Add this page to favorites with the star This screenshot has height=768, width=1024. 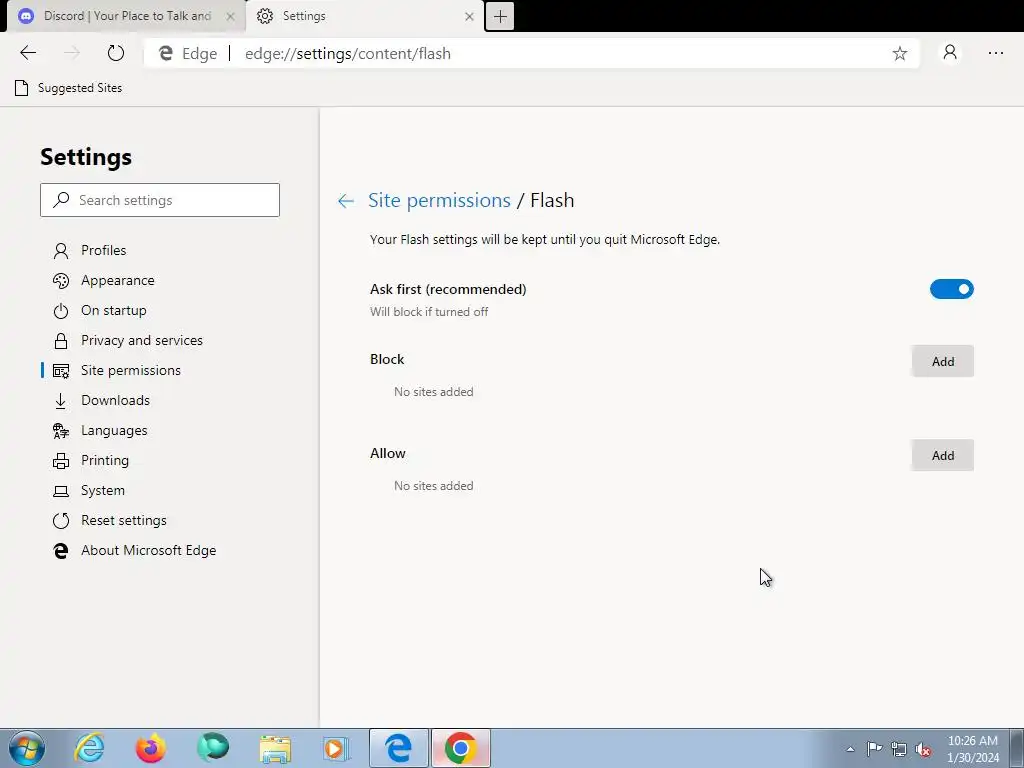pyautogui.click(x=899, y=54)
